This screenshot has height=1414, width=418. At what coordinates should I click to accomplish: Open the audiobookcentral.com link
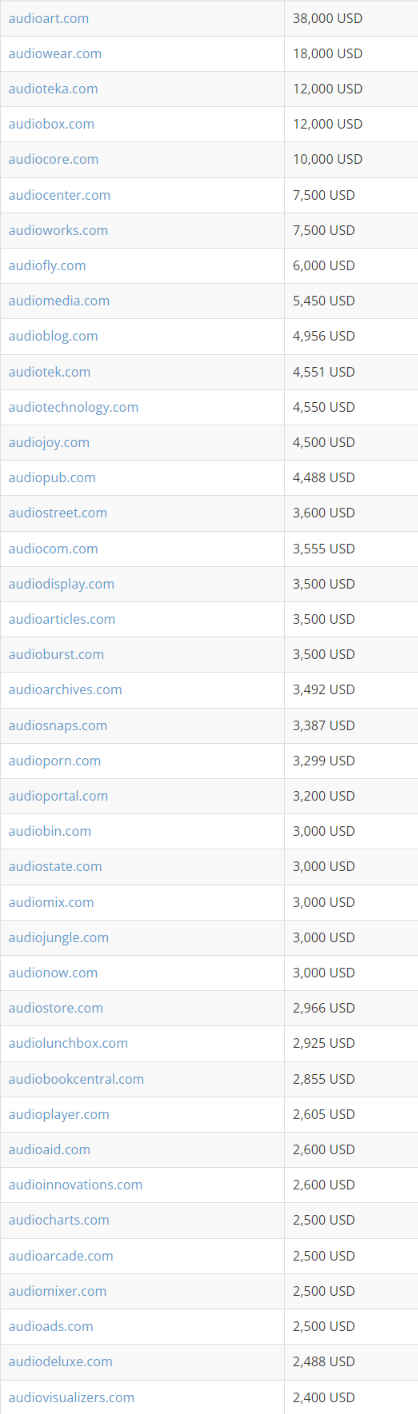click(x=76, y=1079)
